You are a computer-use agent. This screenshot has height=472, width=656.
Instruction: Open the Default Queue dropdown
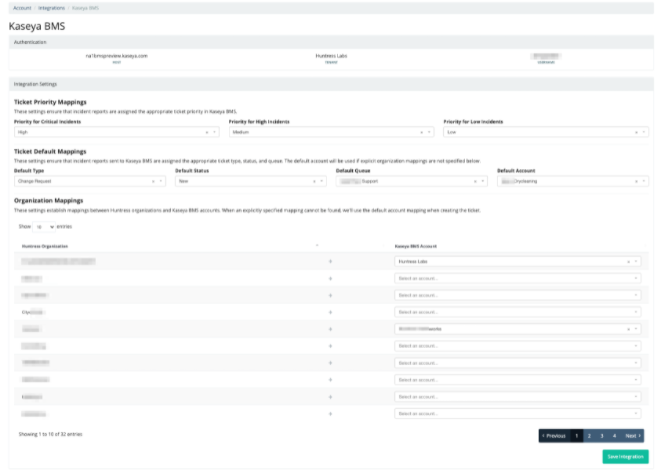coord(412,181)
